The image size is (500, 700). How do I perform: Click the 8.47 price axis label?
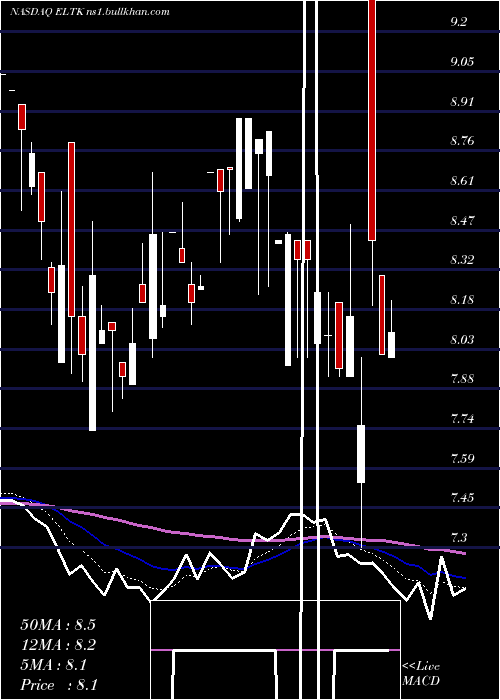pos(462,221)
